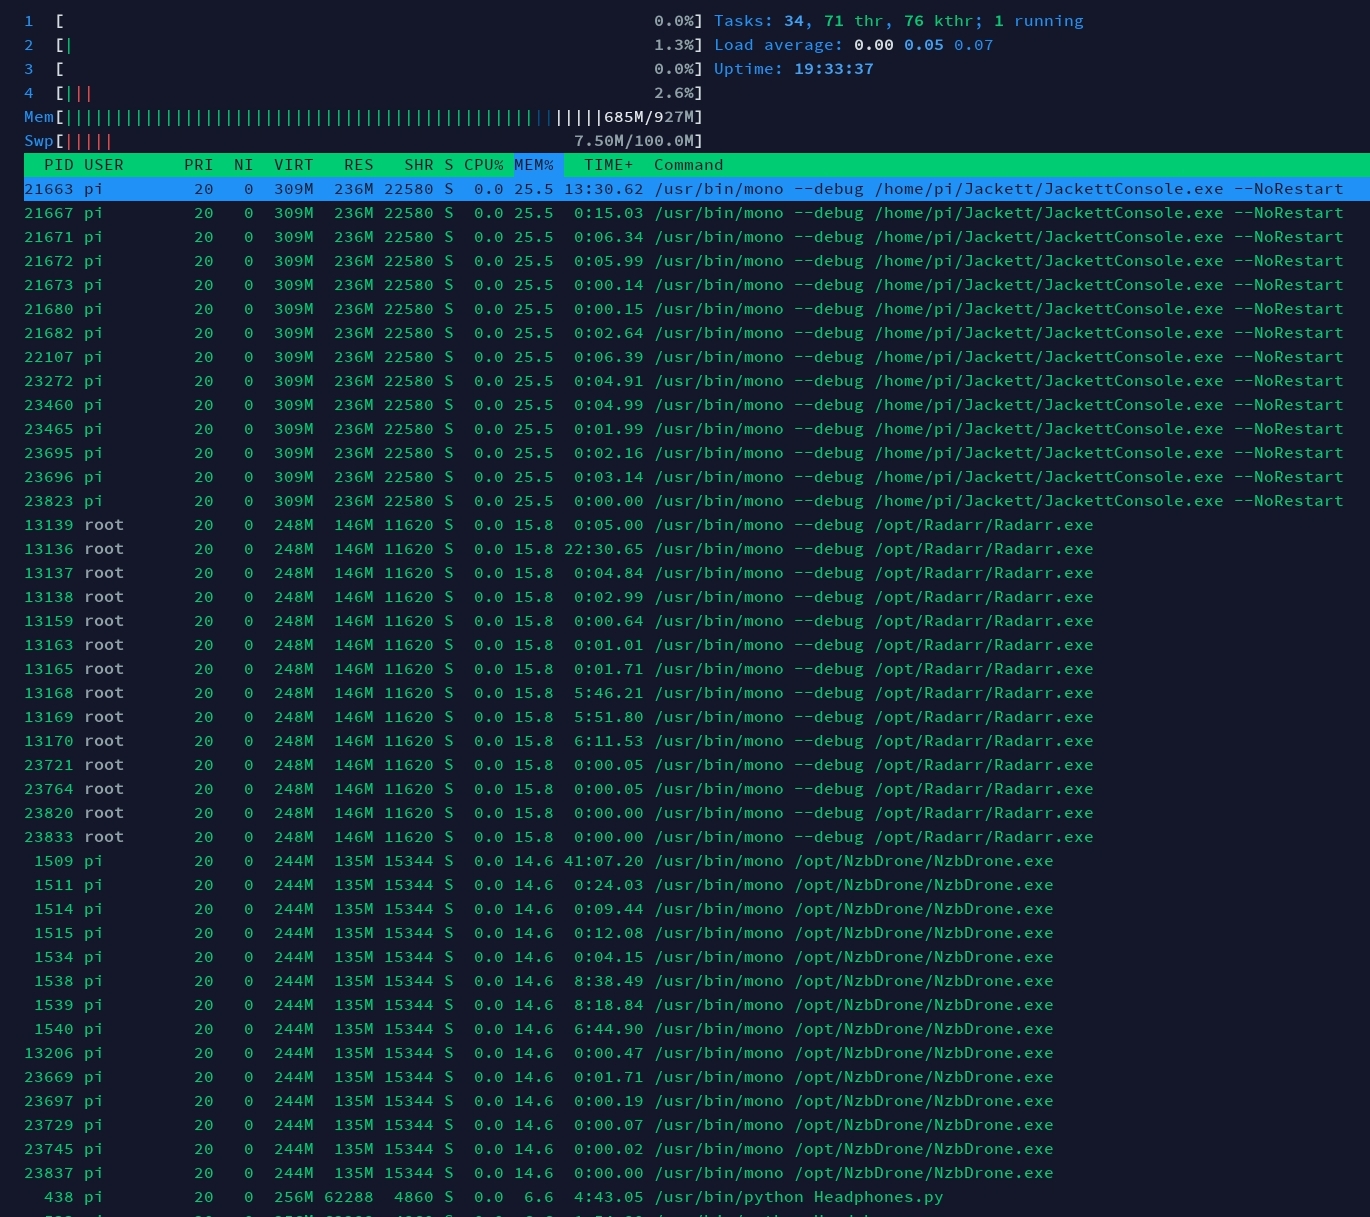Sort processes by the PID column header
Image resolution: width=1370 pixels, height=1217 pixels.
click(59, 165)
